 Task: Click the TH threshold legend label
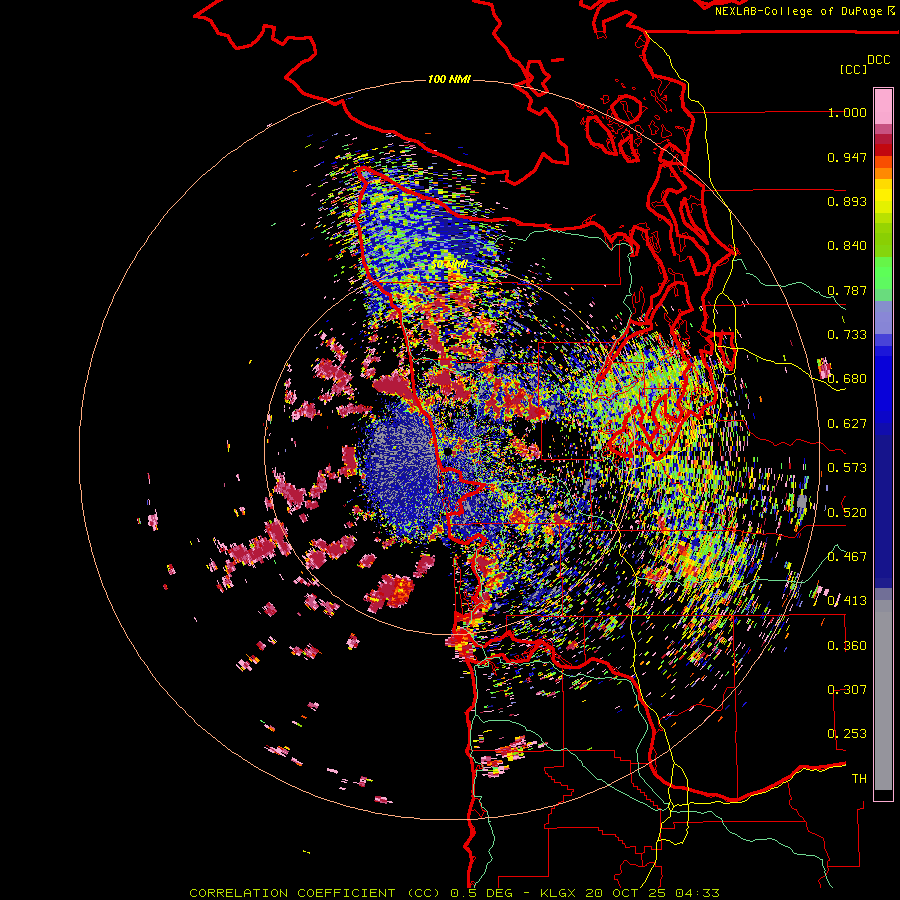[859, 779]
